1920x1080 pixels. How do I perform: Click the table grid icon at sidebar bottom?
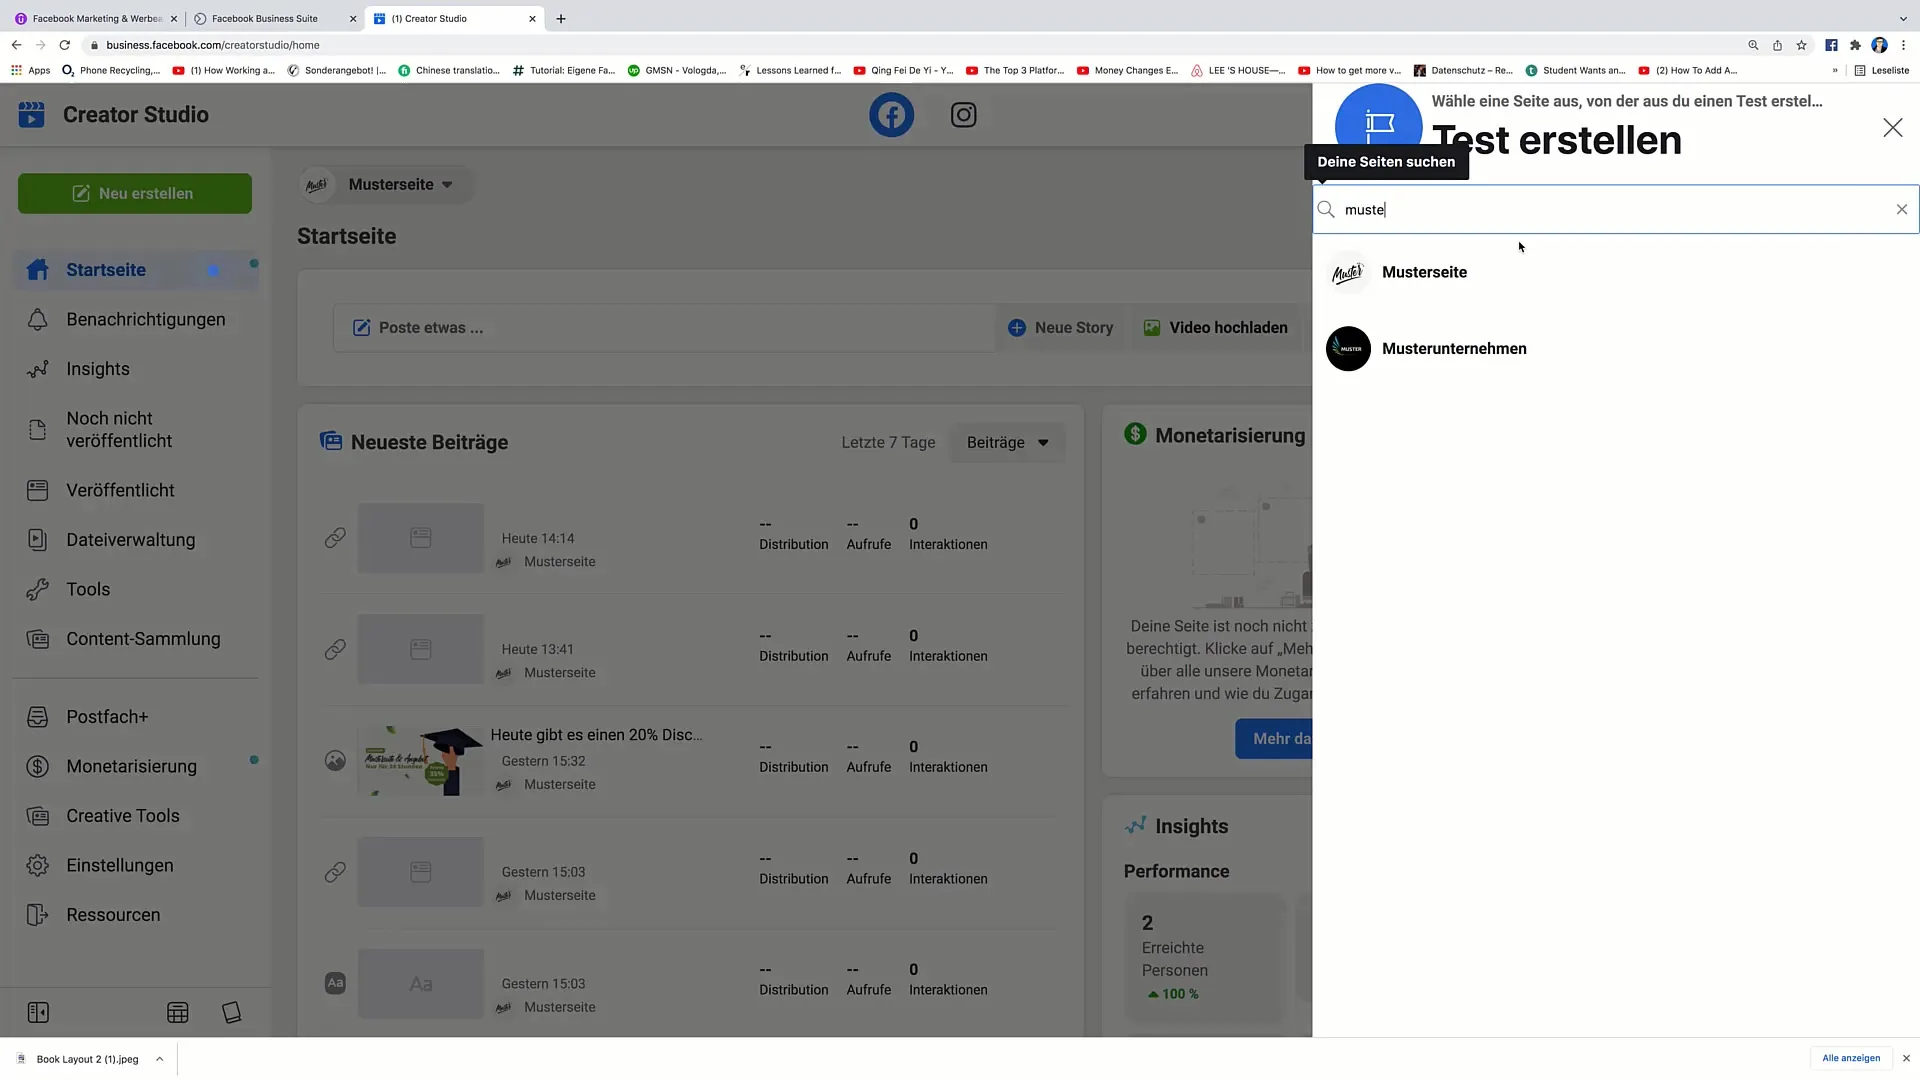pos(178,1013)
